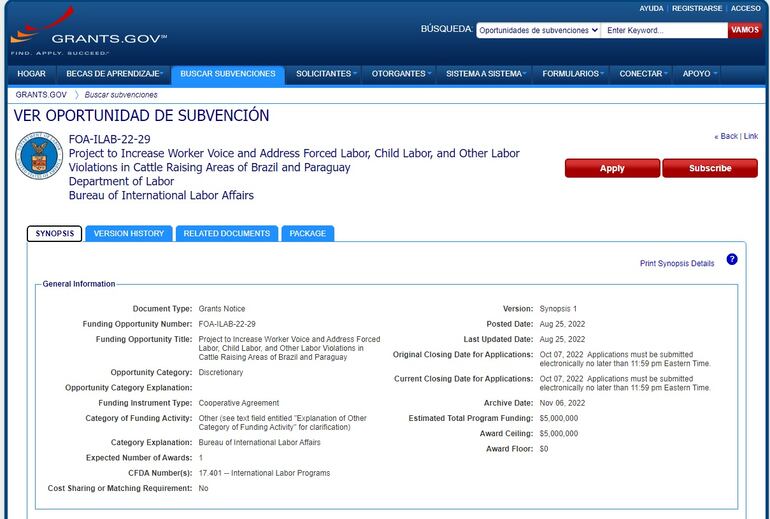This screenshot has height=519, width=770.
Task: Click the 'Synopsis 1' version value
Action: [558, 309]
